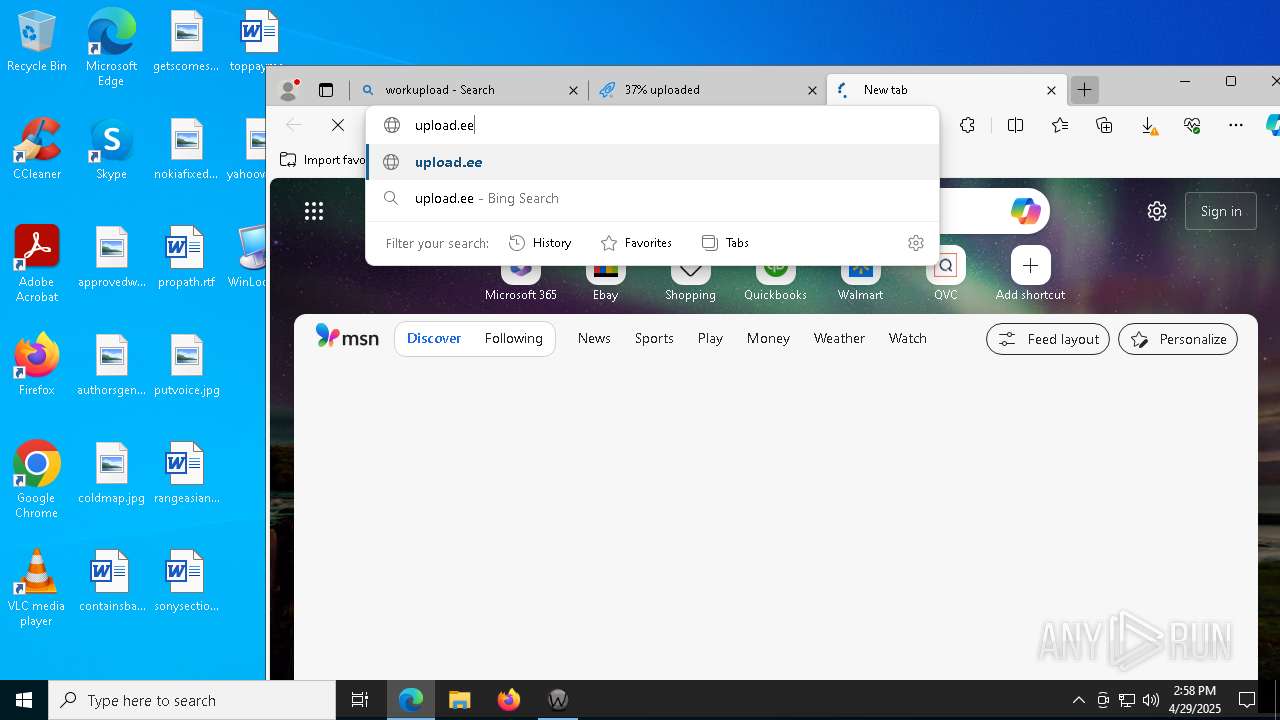Image resolution: width=1280 pixels, height=720 pixels.
Task: Select the VLC media player desktop icon
Action: pyautogui.click(x=37, y=588)
